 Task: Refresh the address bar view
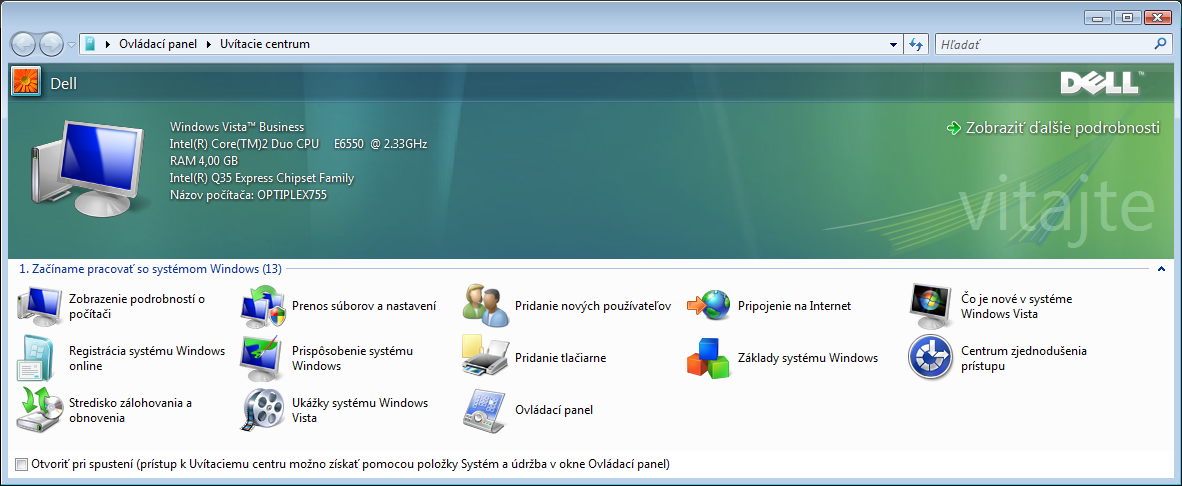[916, 44]
